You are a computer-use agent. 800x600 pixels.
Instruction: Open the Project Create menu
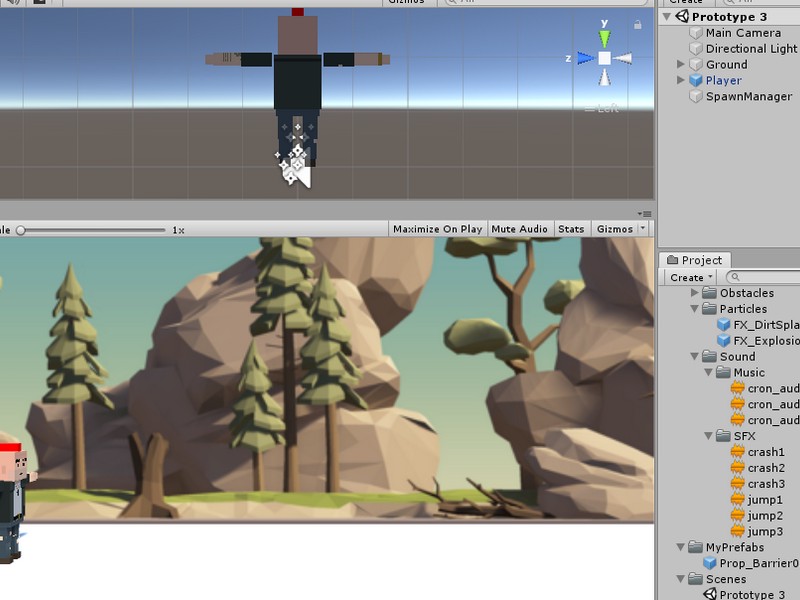point(691,277)
